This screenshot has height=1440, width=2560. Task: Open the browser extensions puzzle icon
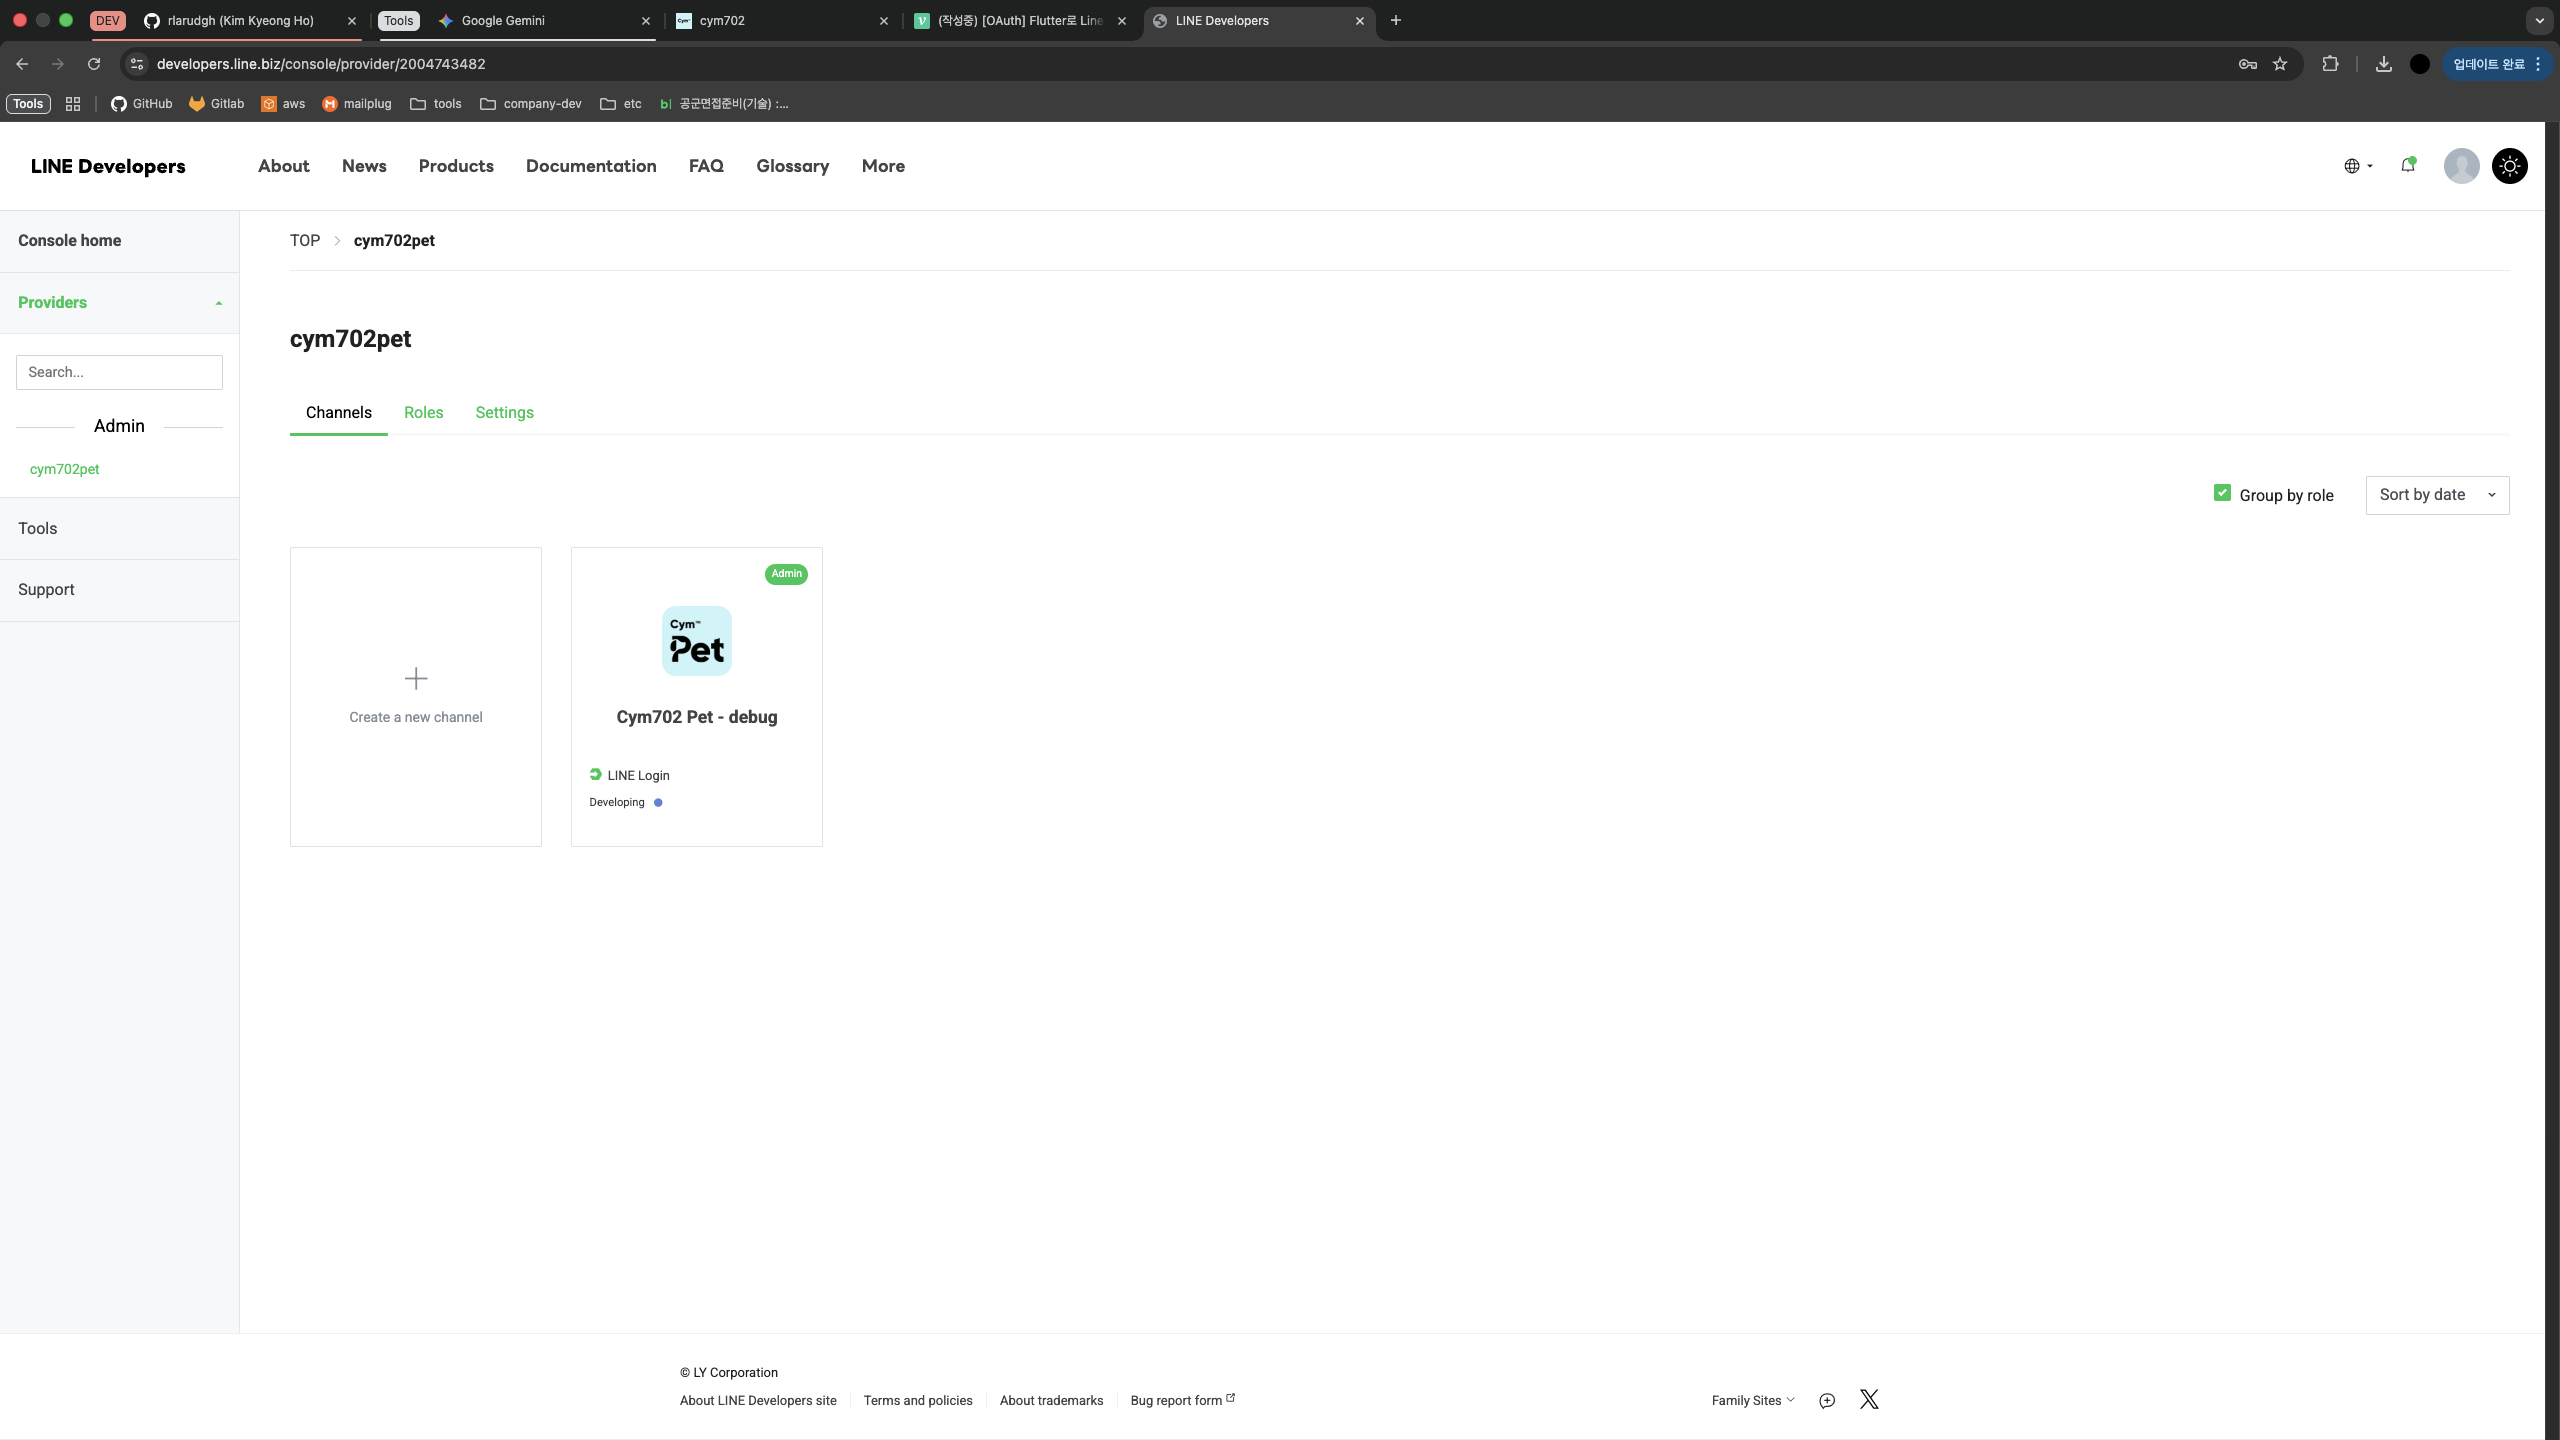[x=2330, y=64]
